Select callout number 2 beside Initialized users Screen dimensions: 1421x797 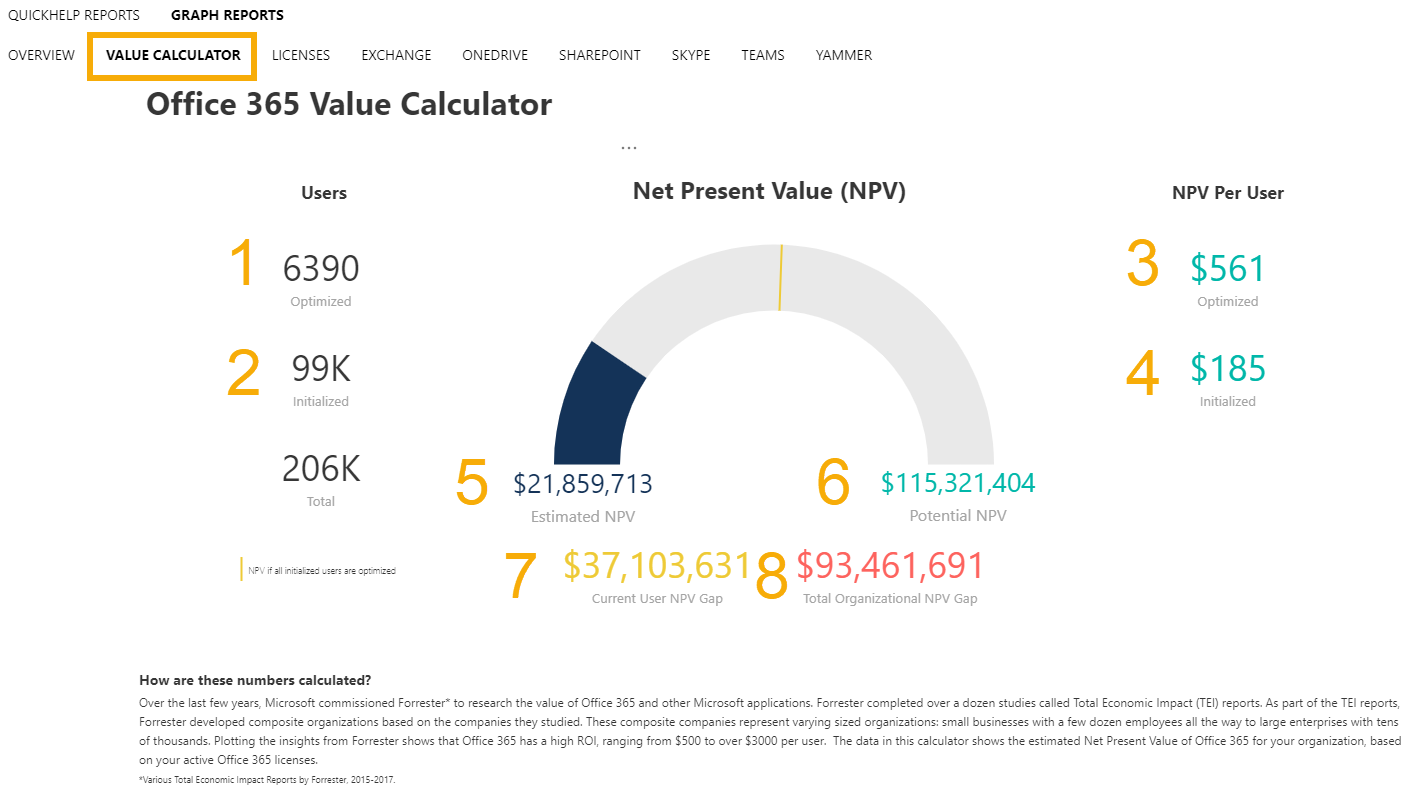click(243, 373)
